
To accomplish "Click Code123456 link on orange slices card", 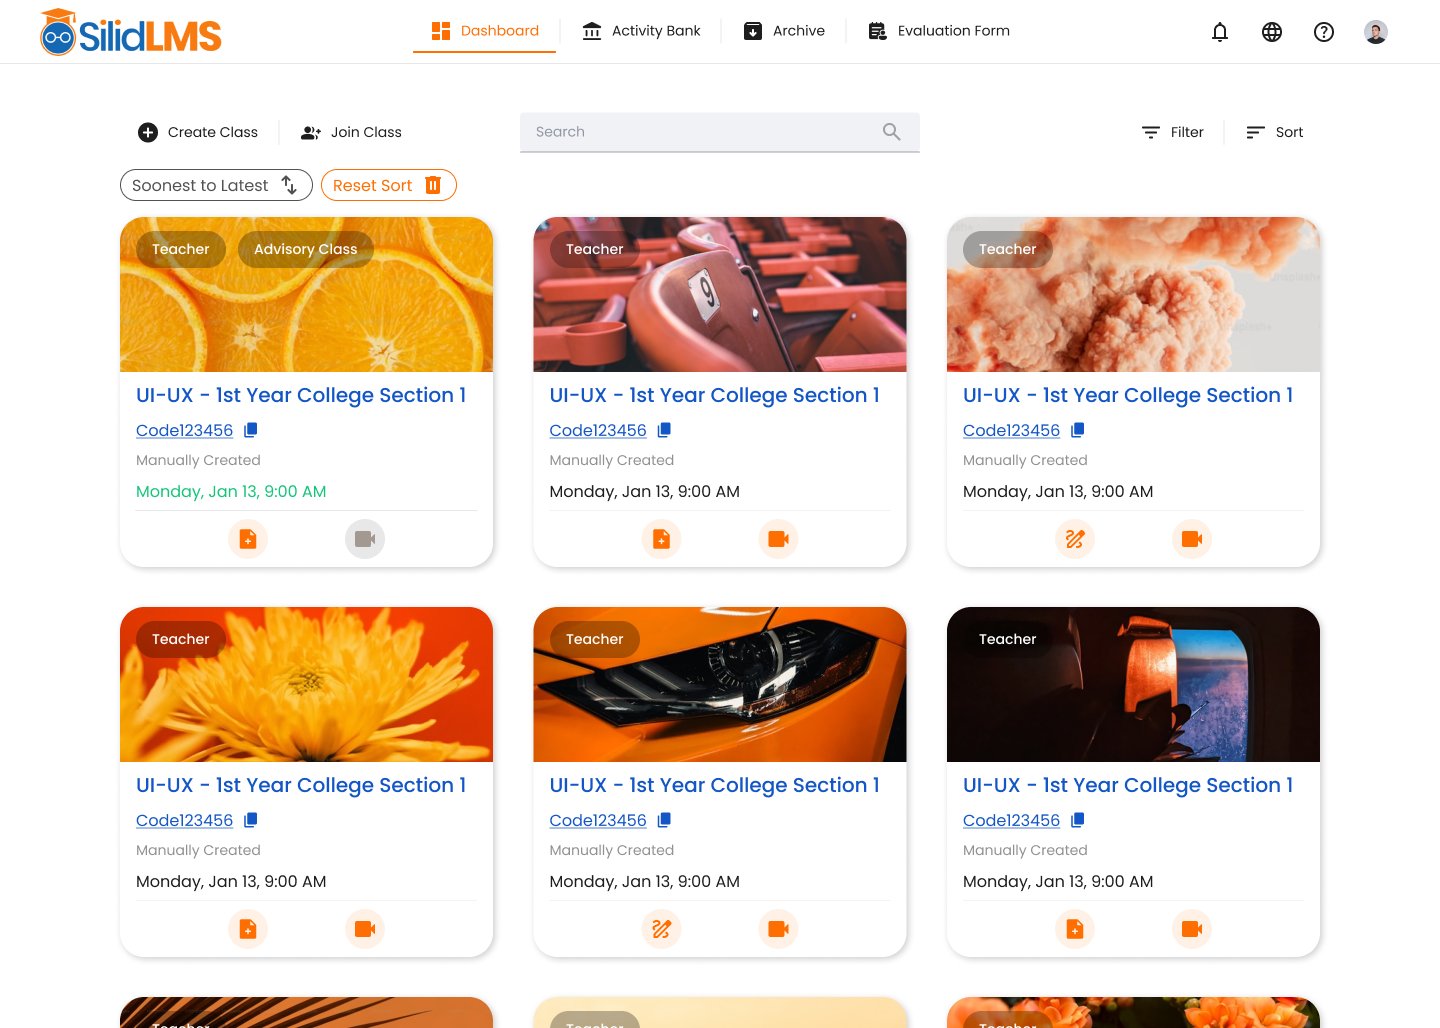I will pos(184,430).
